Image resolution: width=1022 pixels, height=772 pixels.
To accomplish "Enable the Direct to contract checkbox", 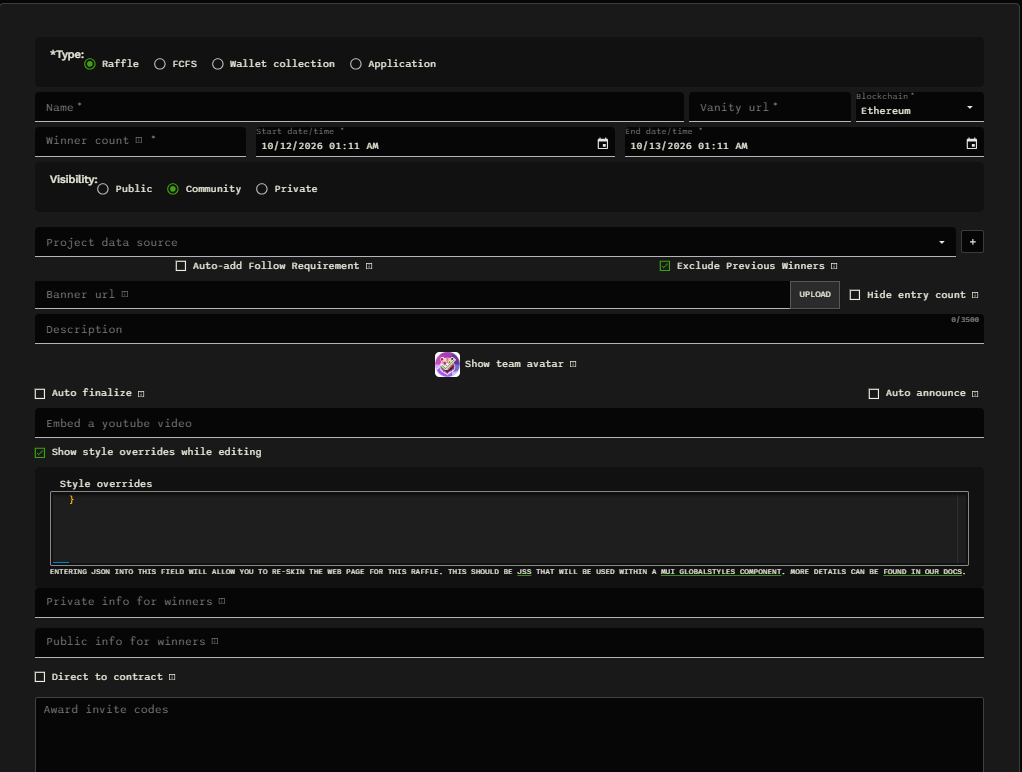I will (x=40, y=677).
